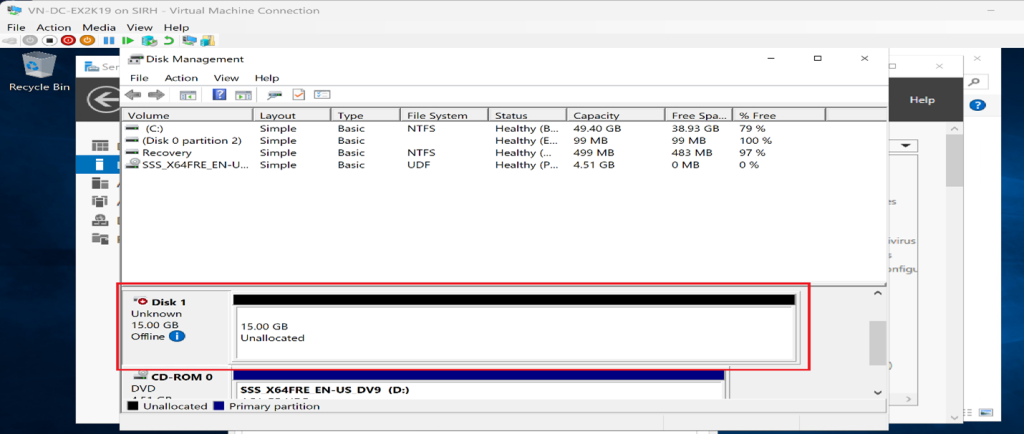Click the Offline info icon on Disk 1
The width and height of the screenshot is (1024, 434).
(x=177, y=337)
